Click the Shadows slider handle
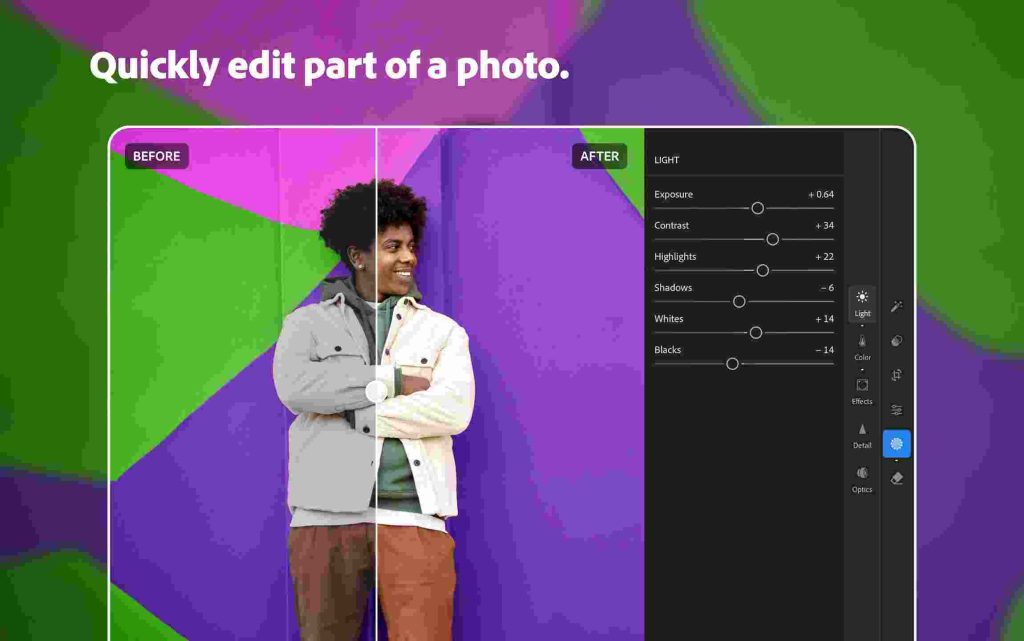This screenshot has height=641, width=1024. (739, 302)
